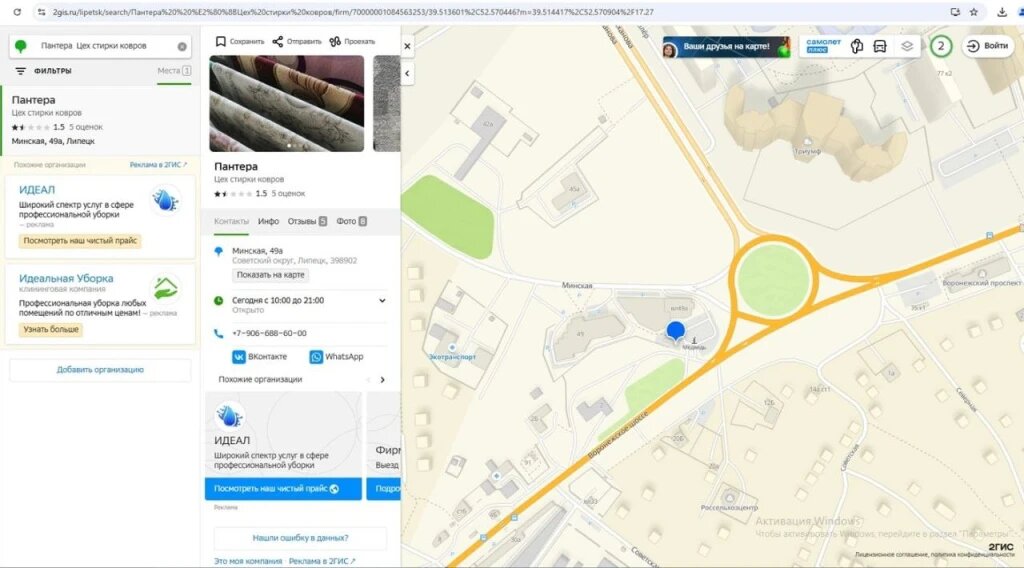The width and height of the screenshot is (1024, 568).
Task: Click the Триумф label on the map
Action: coord(807,151)
